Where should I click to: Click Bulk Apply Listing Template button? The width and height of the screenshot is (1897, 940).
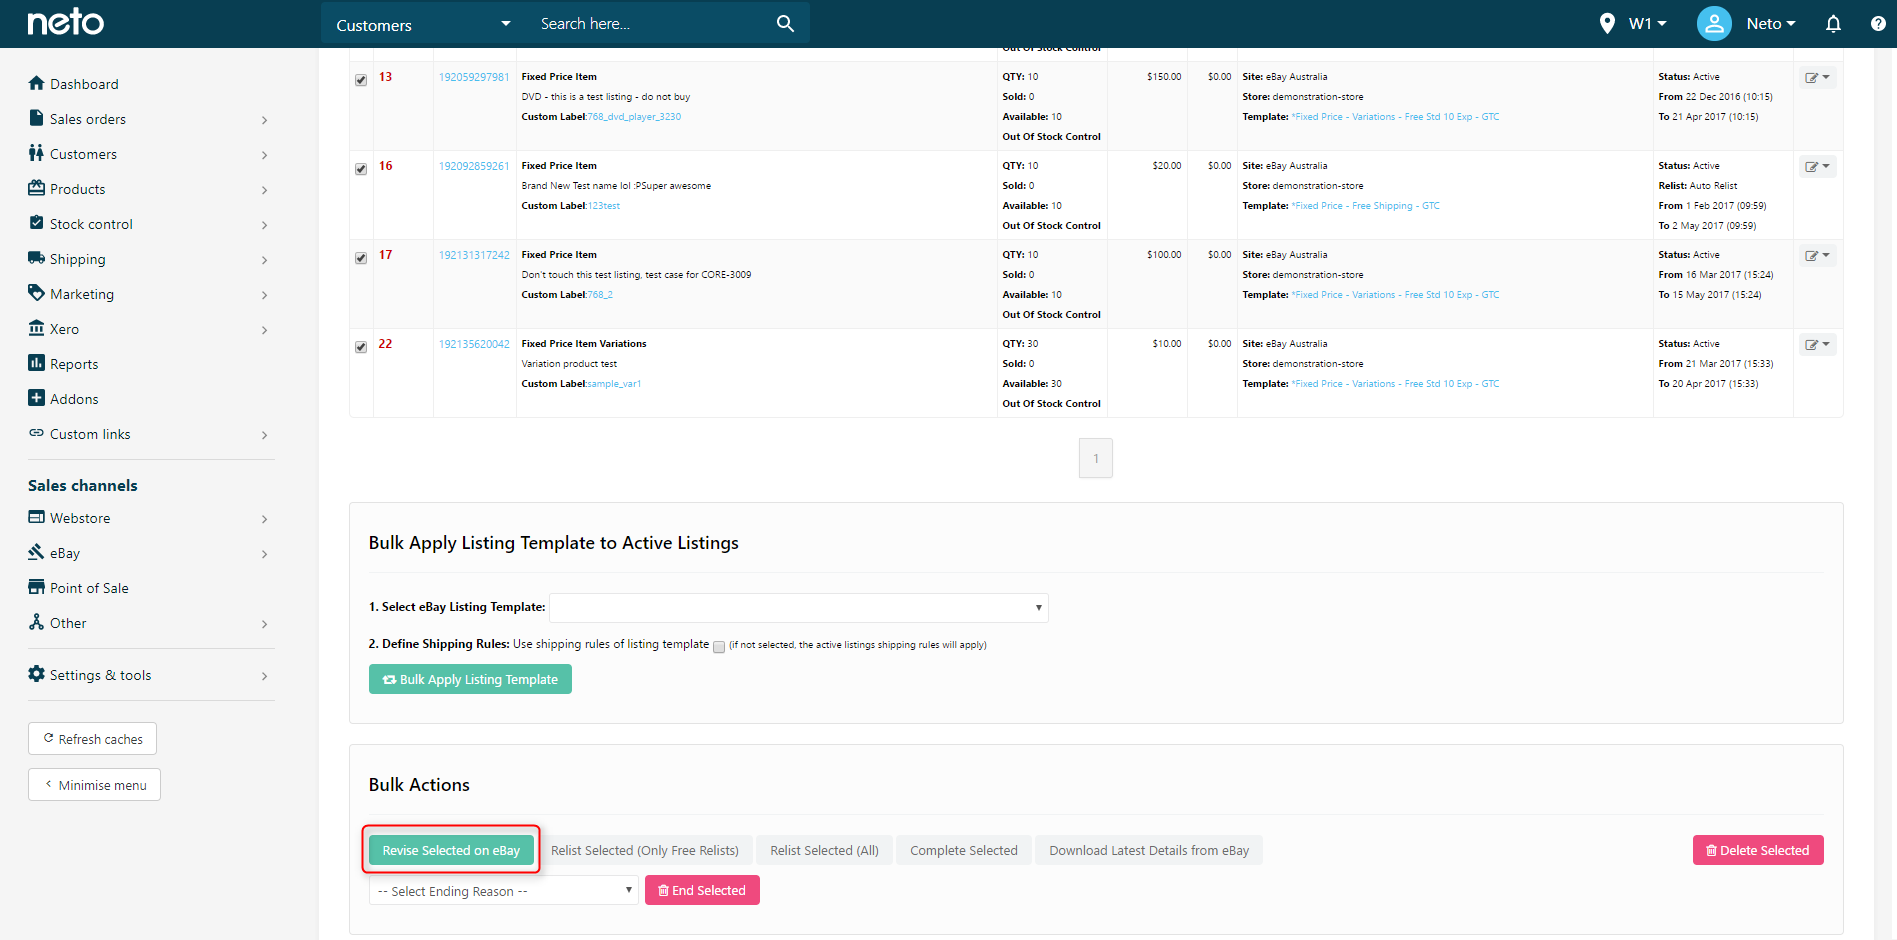tap(470, 679)
